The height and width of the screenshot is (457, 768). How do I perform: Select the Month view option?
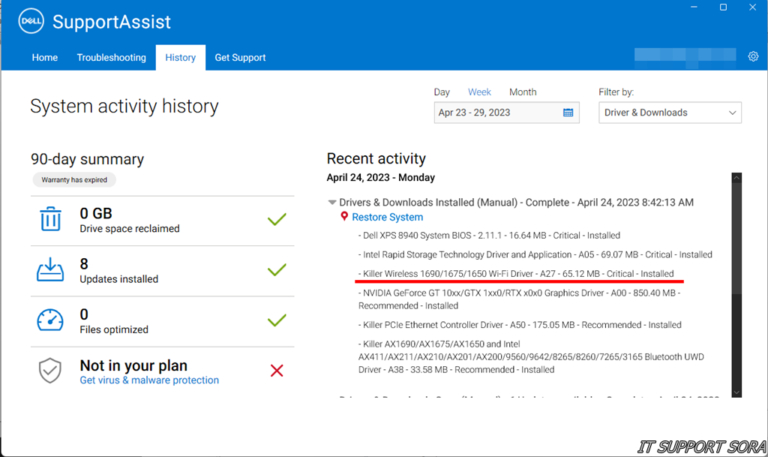[x=522, y=92]
